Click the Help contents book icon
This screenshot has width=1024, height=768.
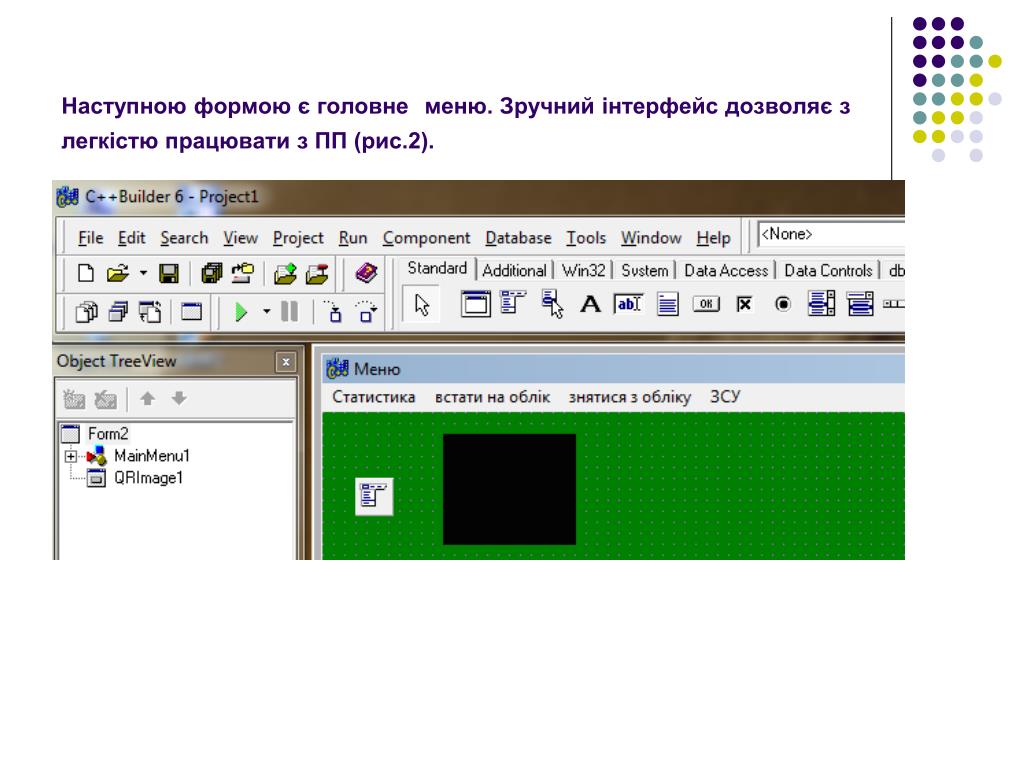pyautogui.click(x=366, y=272)
